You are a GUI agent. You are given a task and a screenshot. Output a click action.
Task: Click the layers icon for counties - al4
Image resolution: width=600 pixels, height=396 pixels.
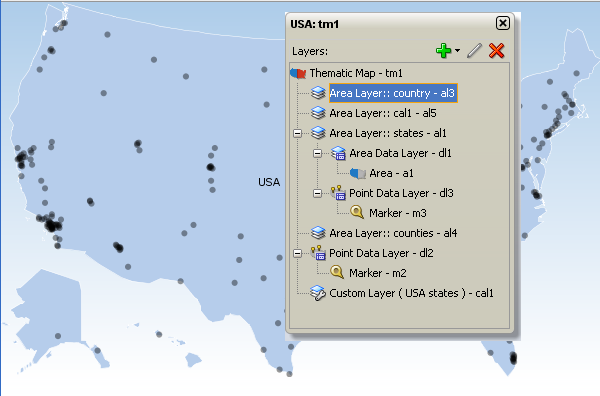pos(318,233)
